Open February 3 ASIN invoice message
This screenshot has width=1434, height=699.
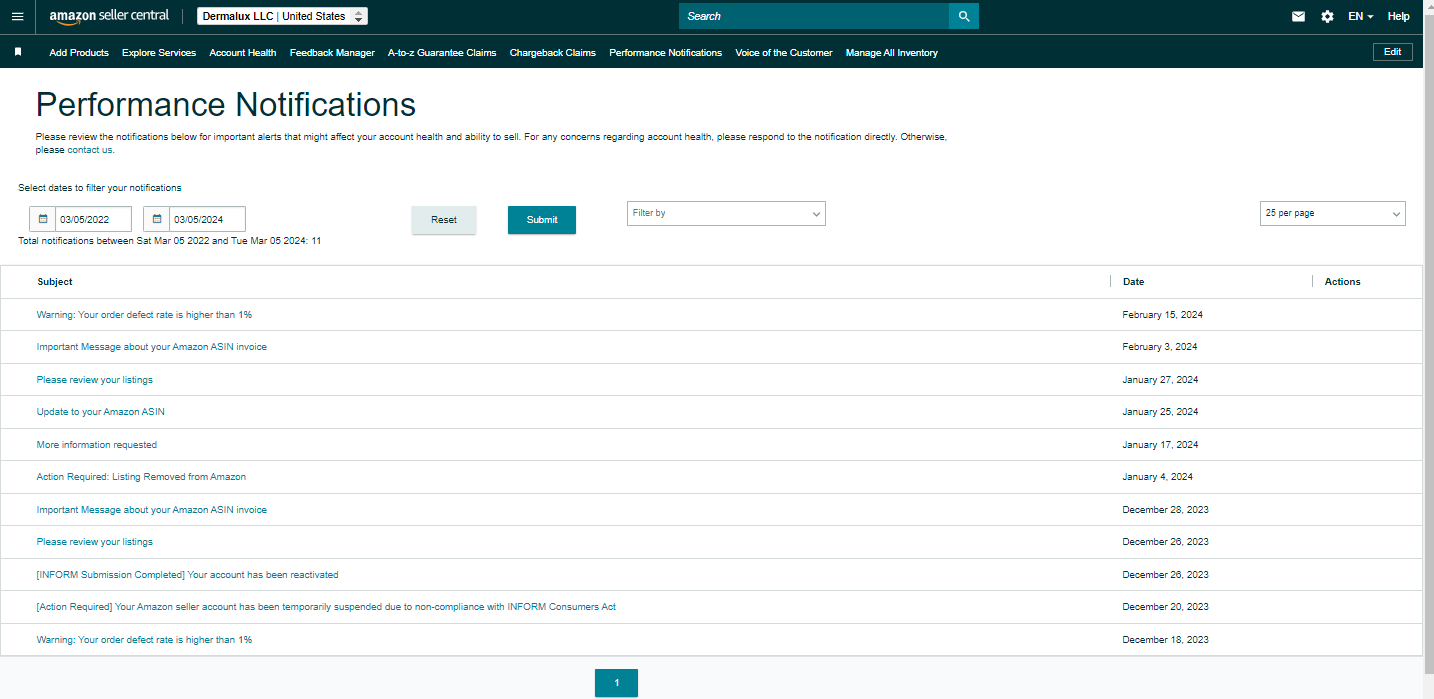click(x=152, y=347)
